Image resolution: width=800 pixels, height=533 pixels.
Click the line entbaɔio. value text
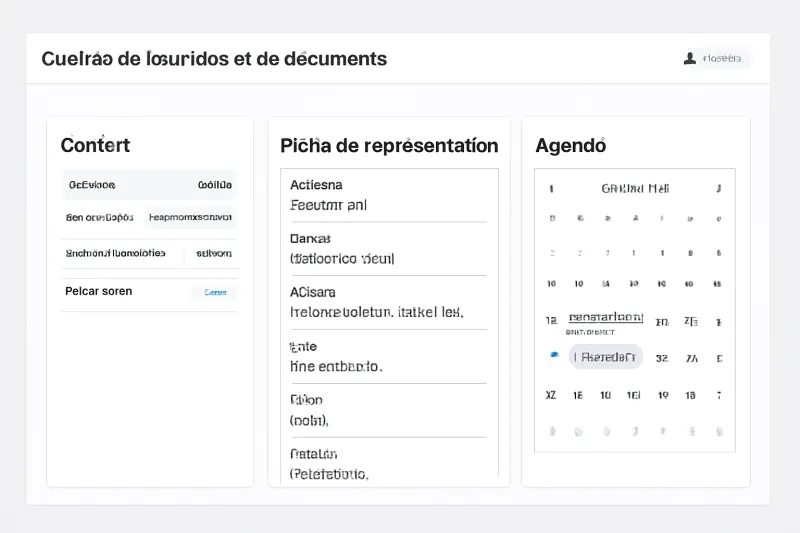tap(336, 367)
